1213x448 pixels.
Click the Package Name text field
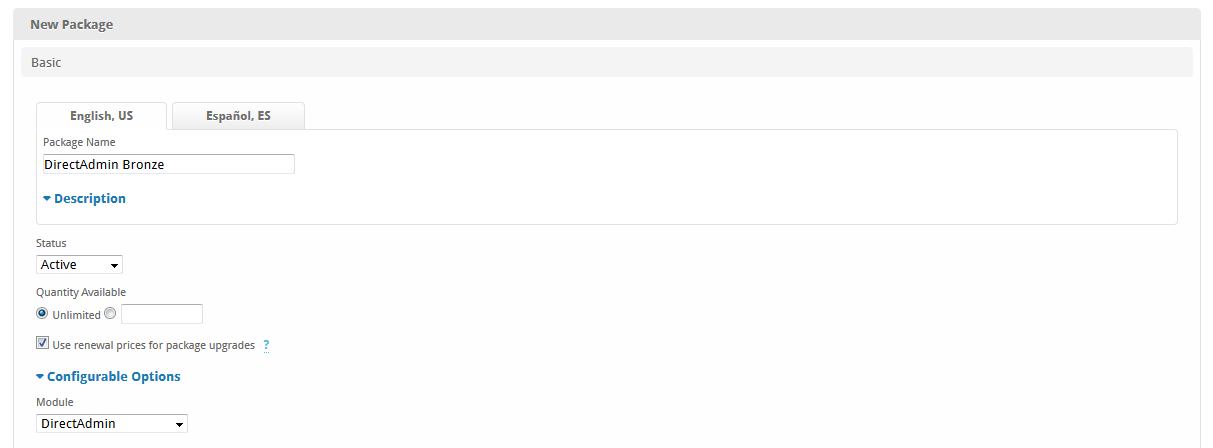(x=168, y=164)
